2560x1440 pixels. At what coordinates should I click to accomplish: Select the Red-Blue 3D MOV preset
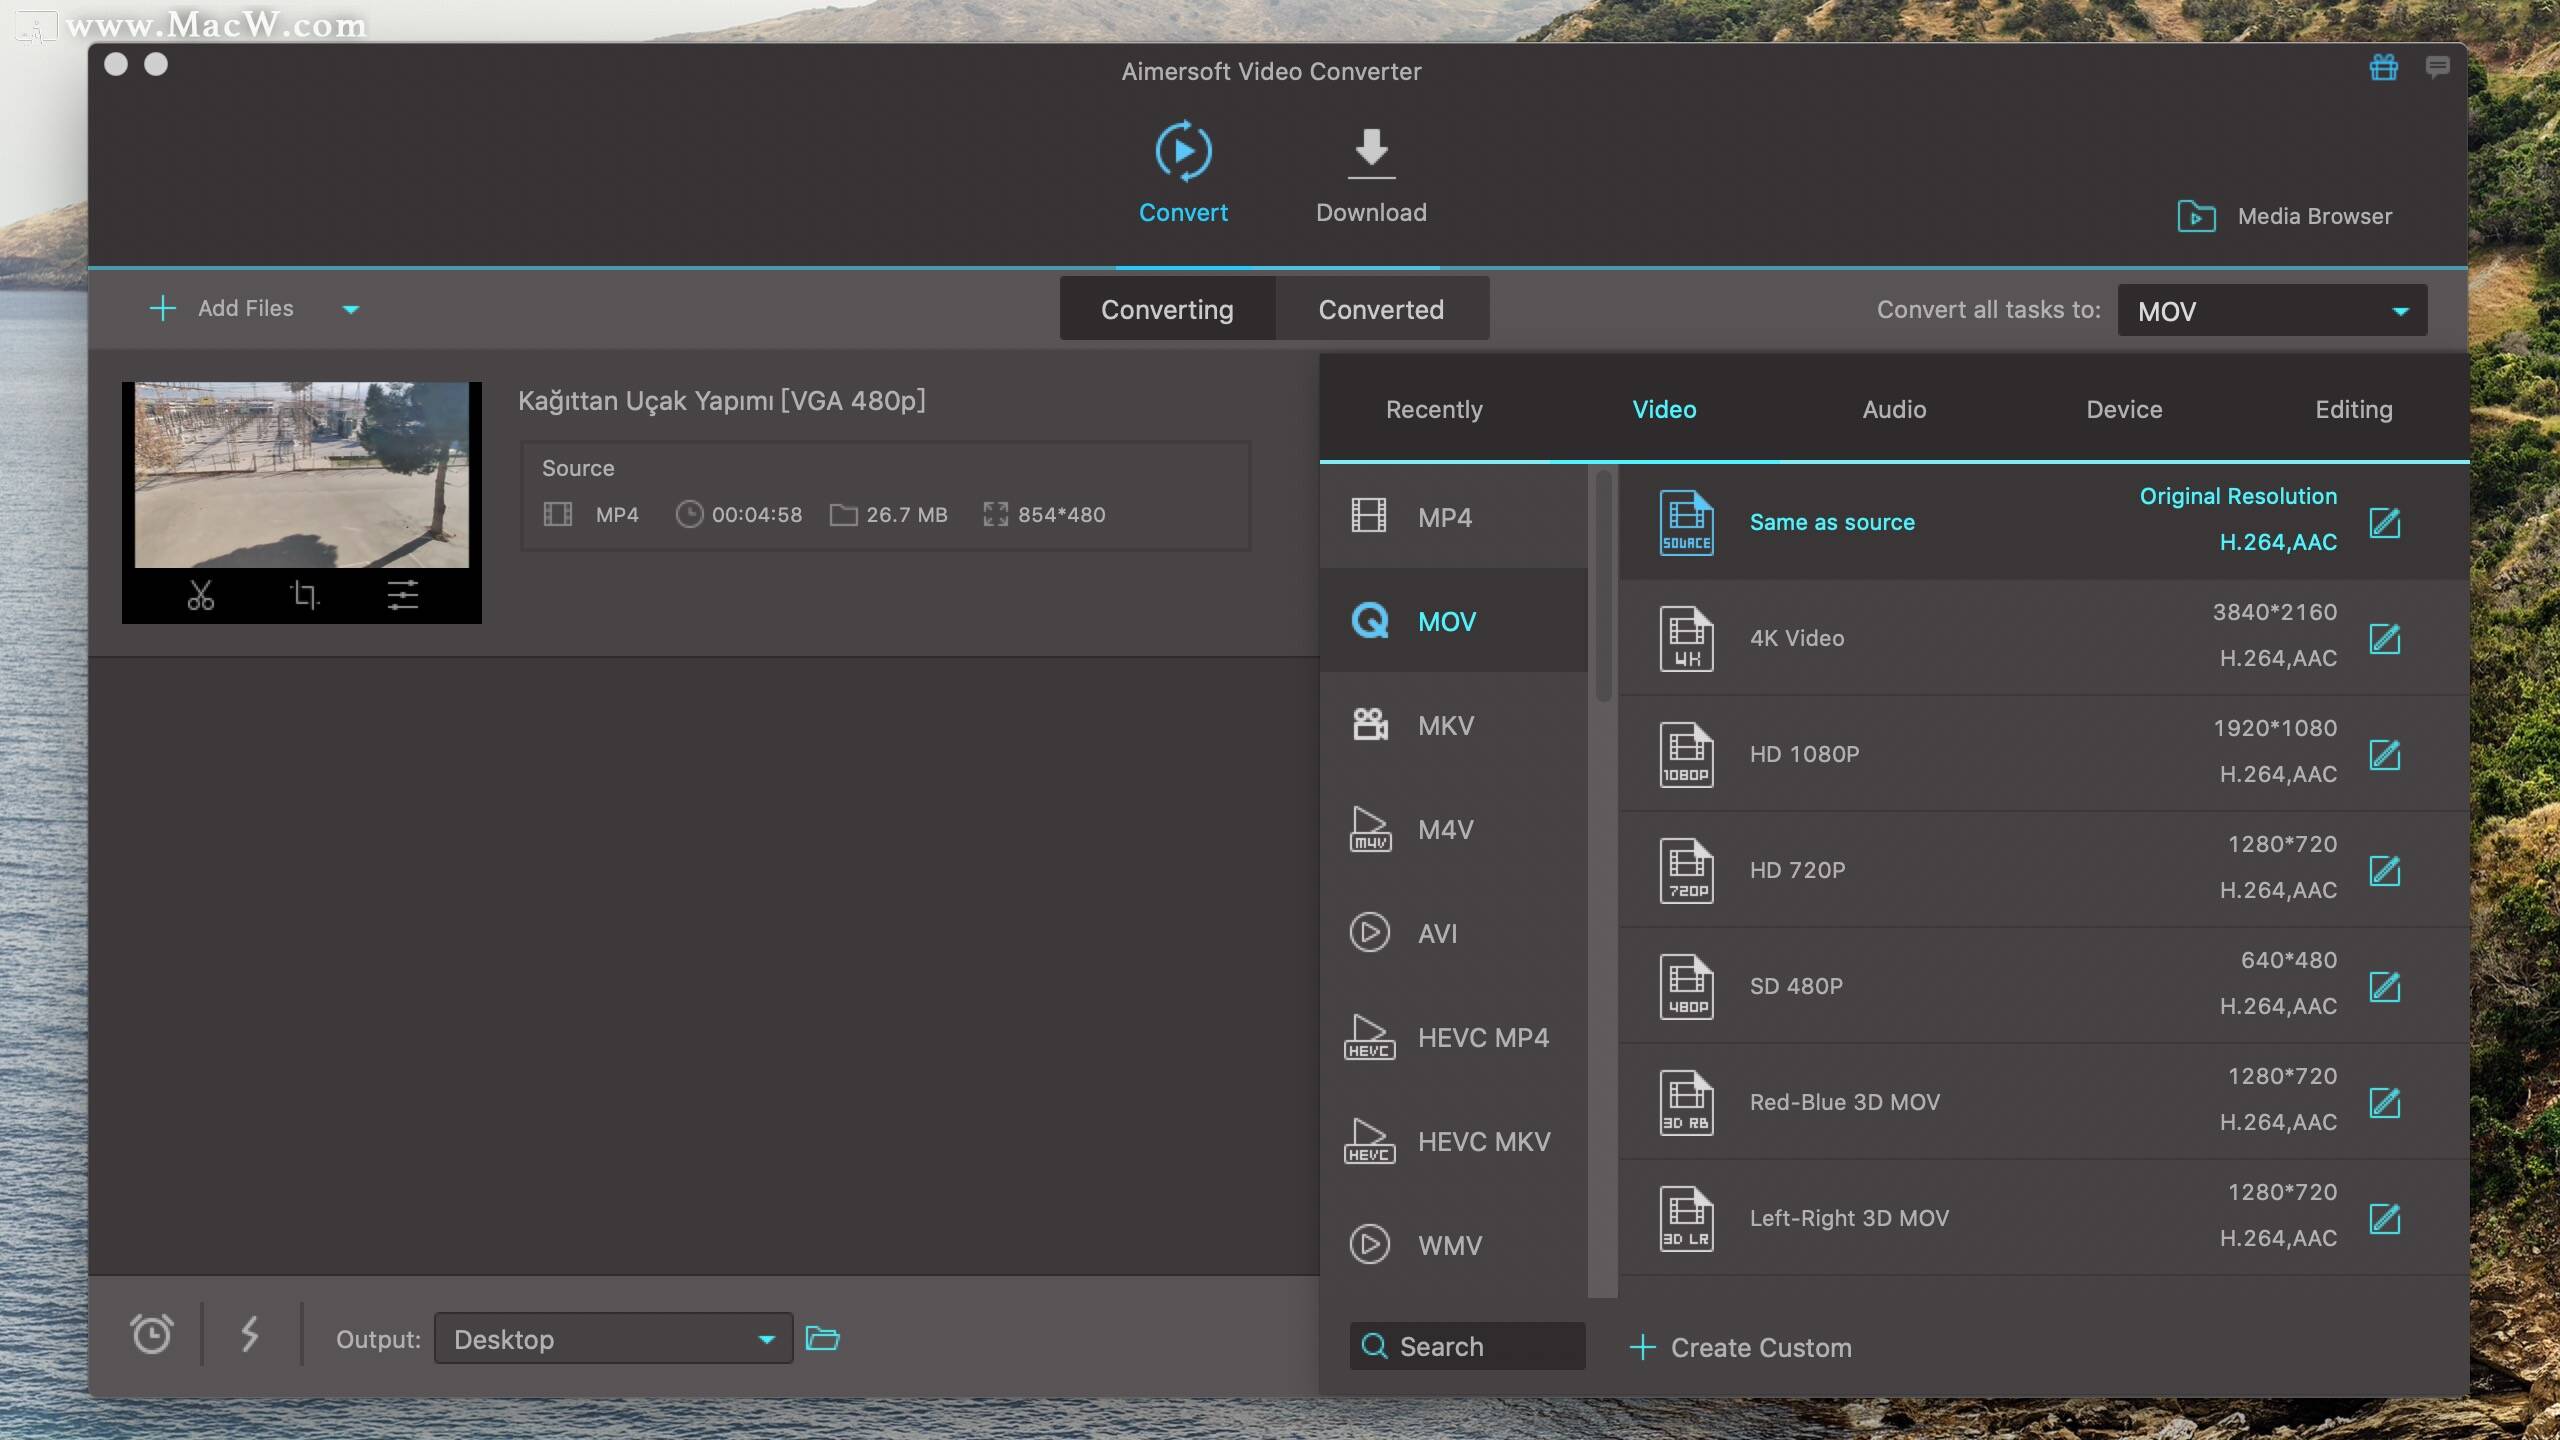pyautogui.click(x=2044, y=1102)
